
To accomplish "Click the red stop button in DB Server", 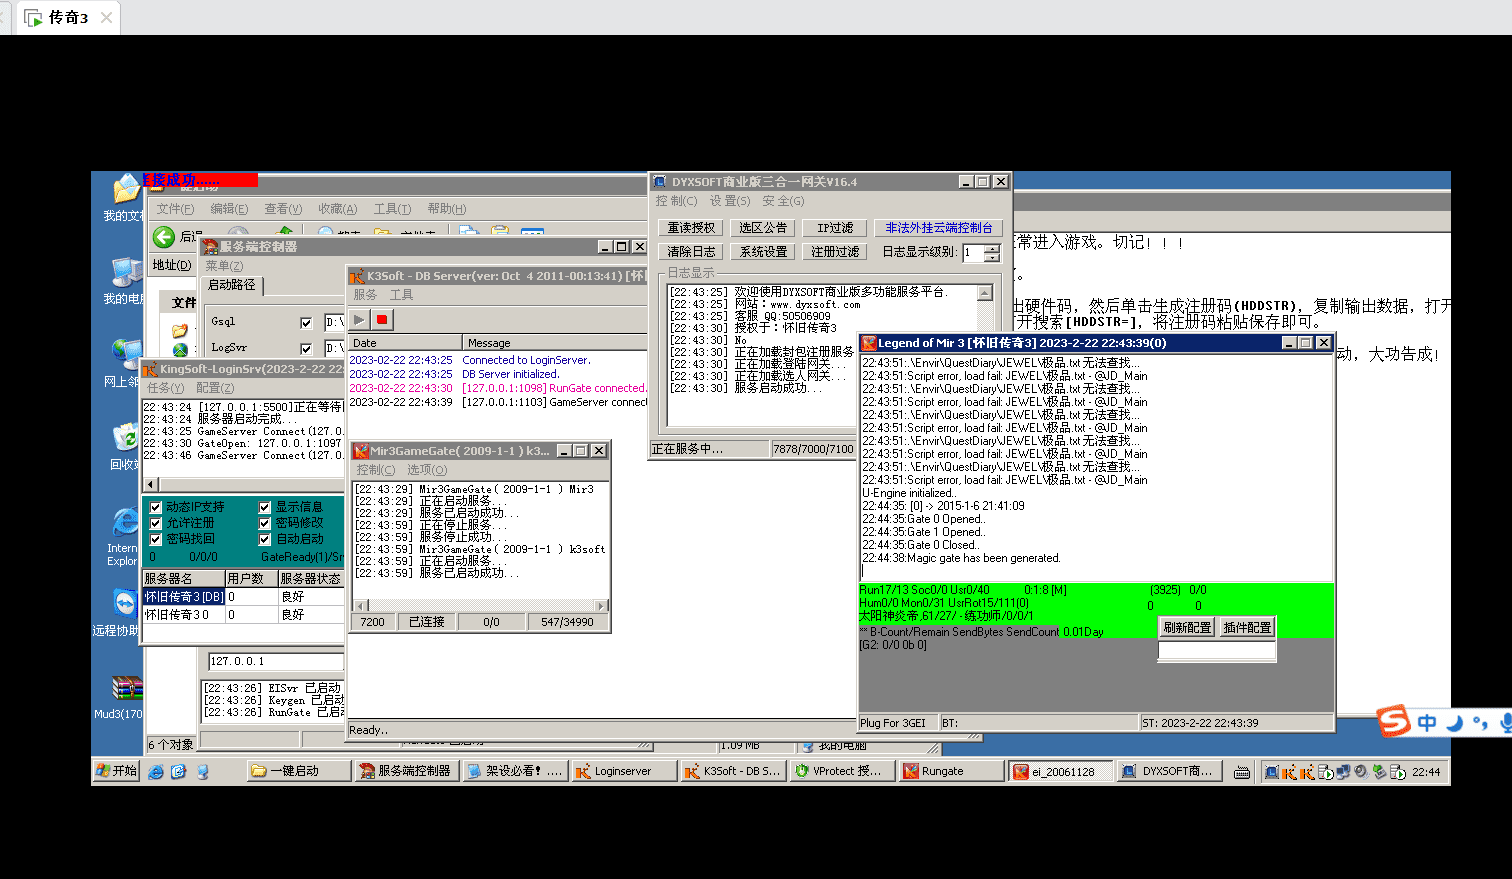I will click(x=382, y=320).
